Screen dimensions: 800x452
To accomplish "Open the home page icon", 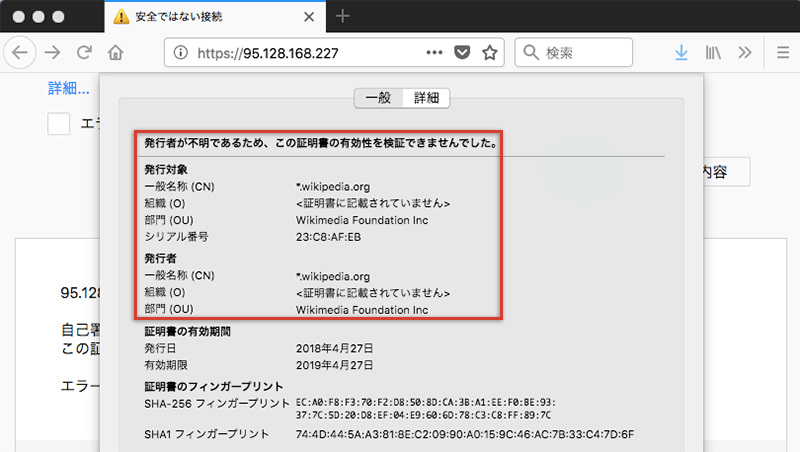I will point(116,52).
